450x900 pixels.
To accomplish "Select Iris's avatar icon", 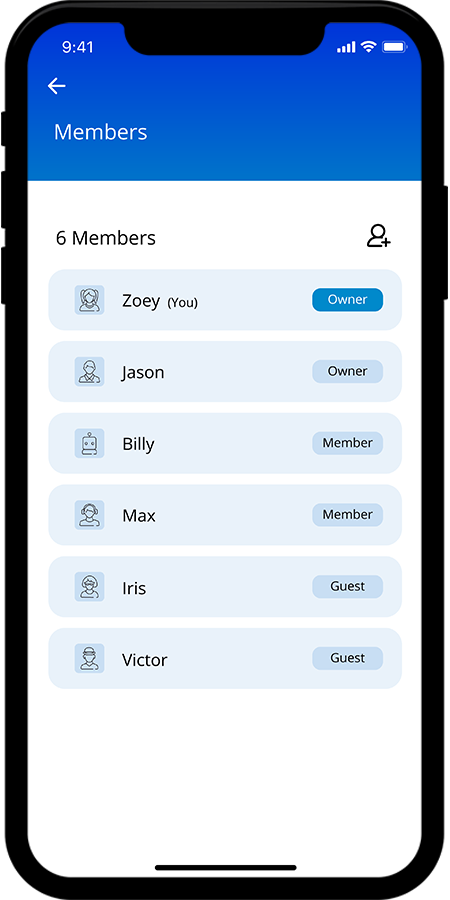I will coord(90,587).
